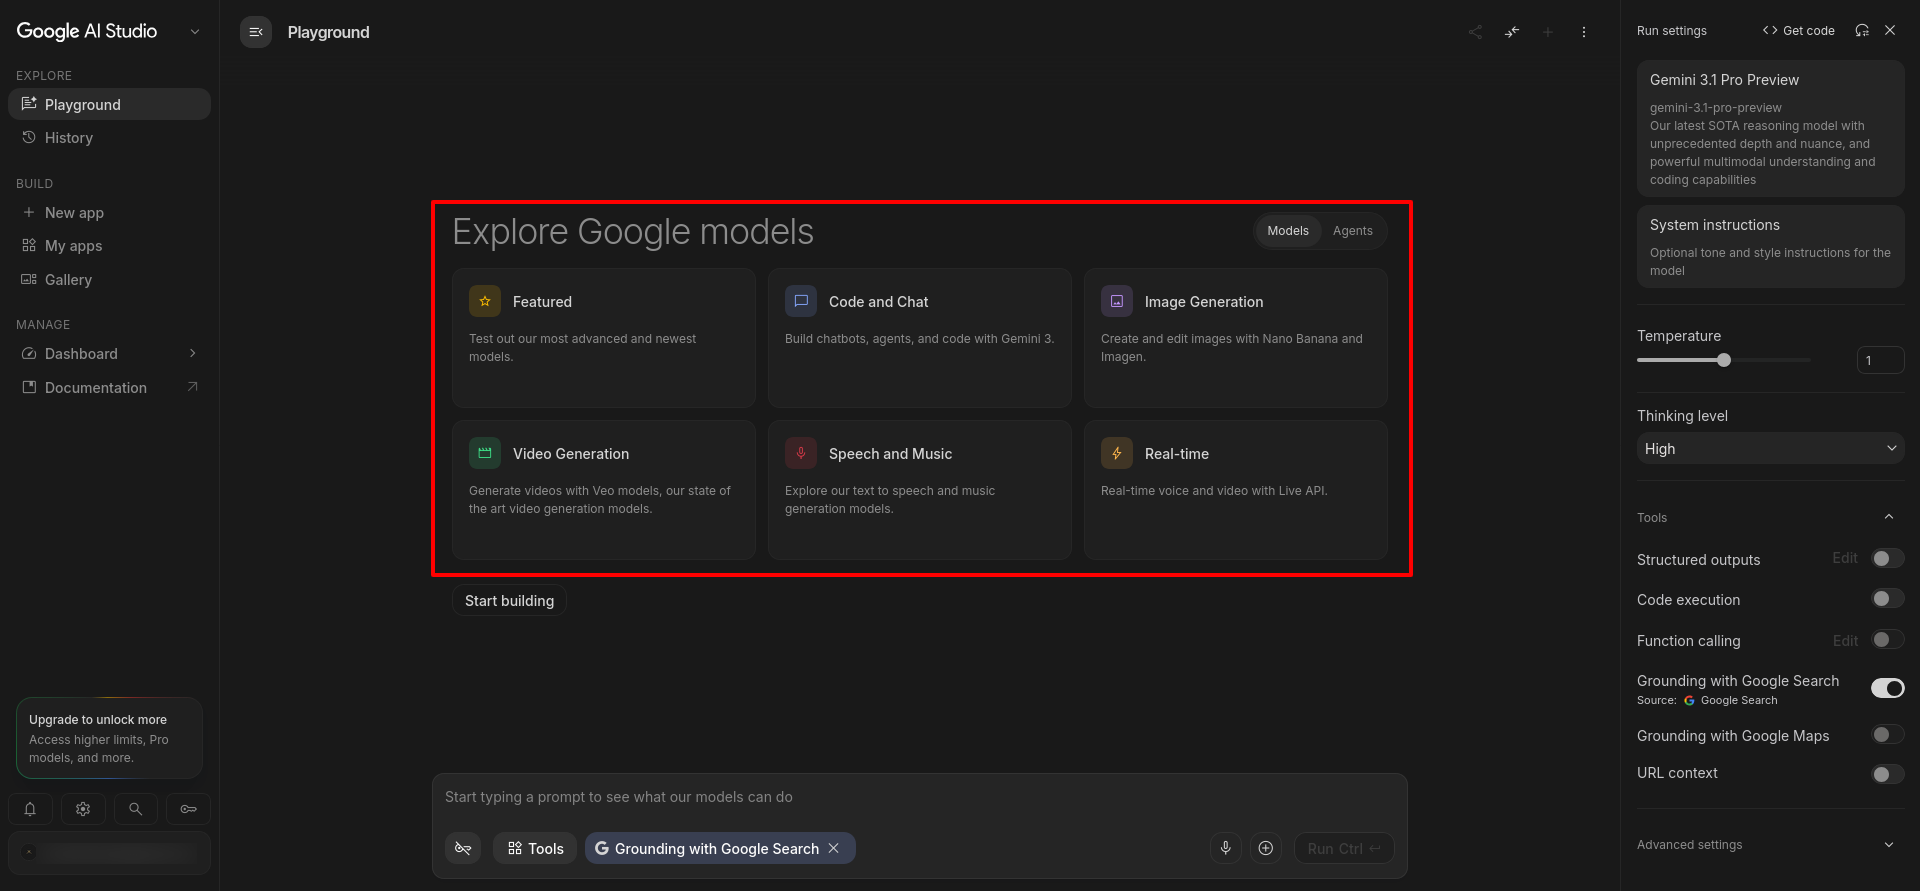Click Edit next to Structured outputs
Screen dimensions: 1920x891
[1845, 558]
